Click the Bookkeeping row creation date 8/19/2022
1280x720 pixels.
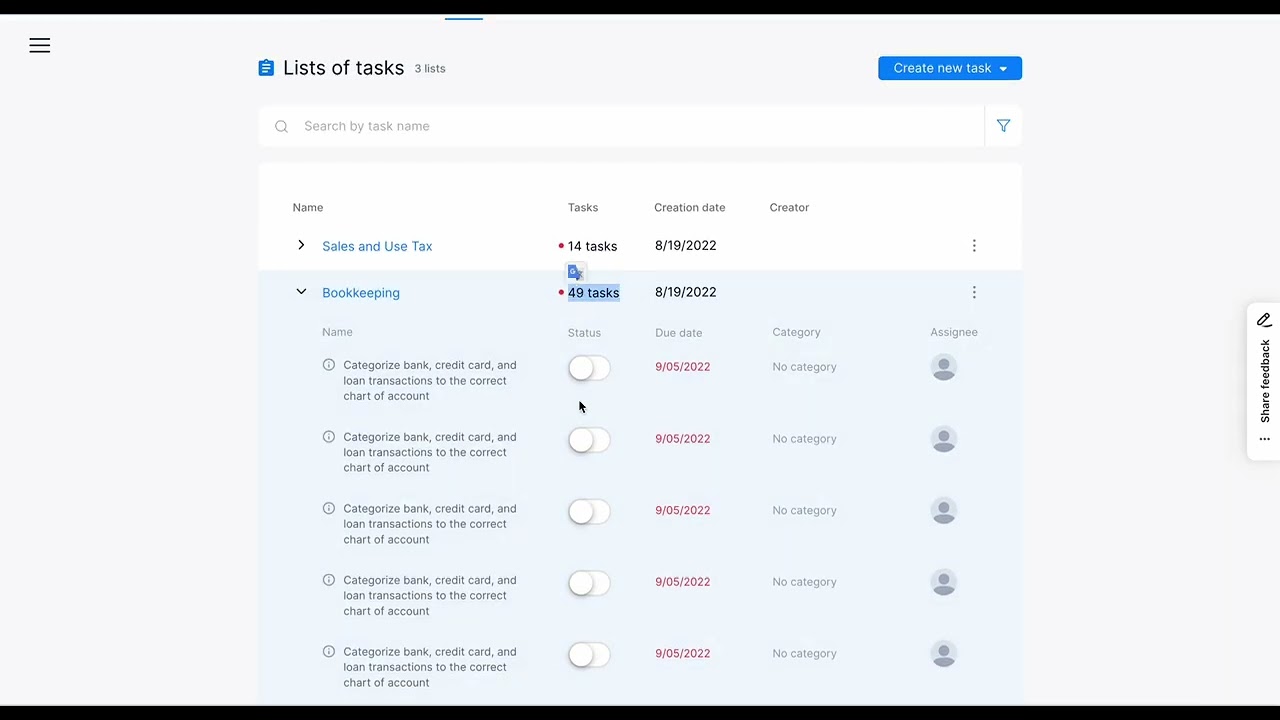coord(686,292)
